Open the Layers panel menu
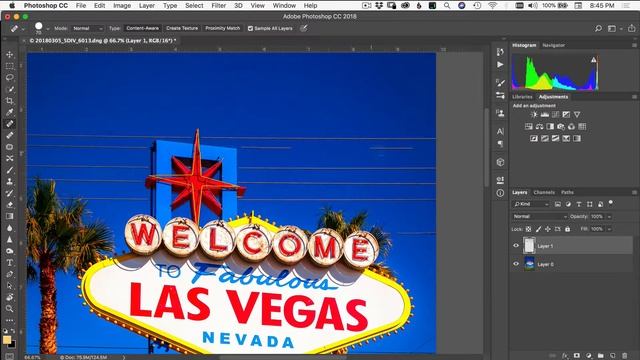640x360 pixels. click(x=634, y=192)
